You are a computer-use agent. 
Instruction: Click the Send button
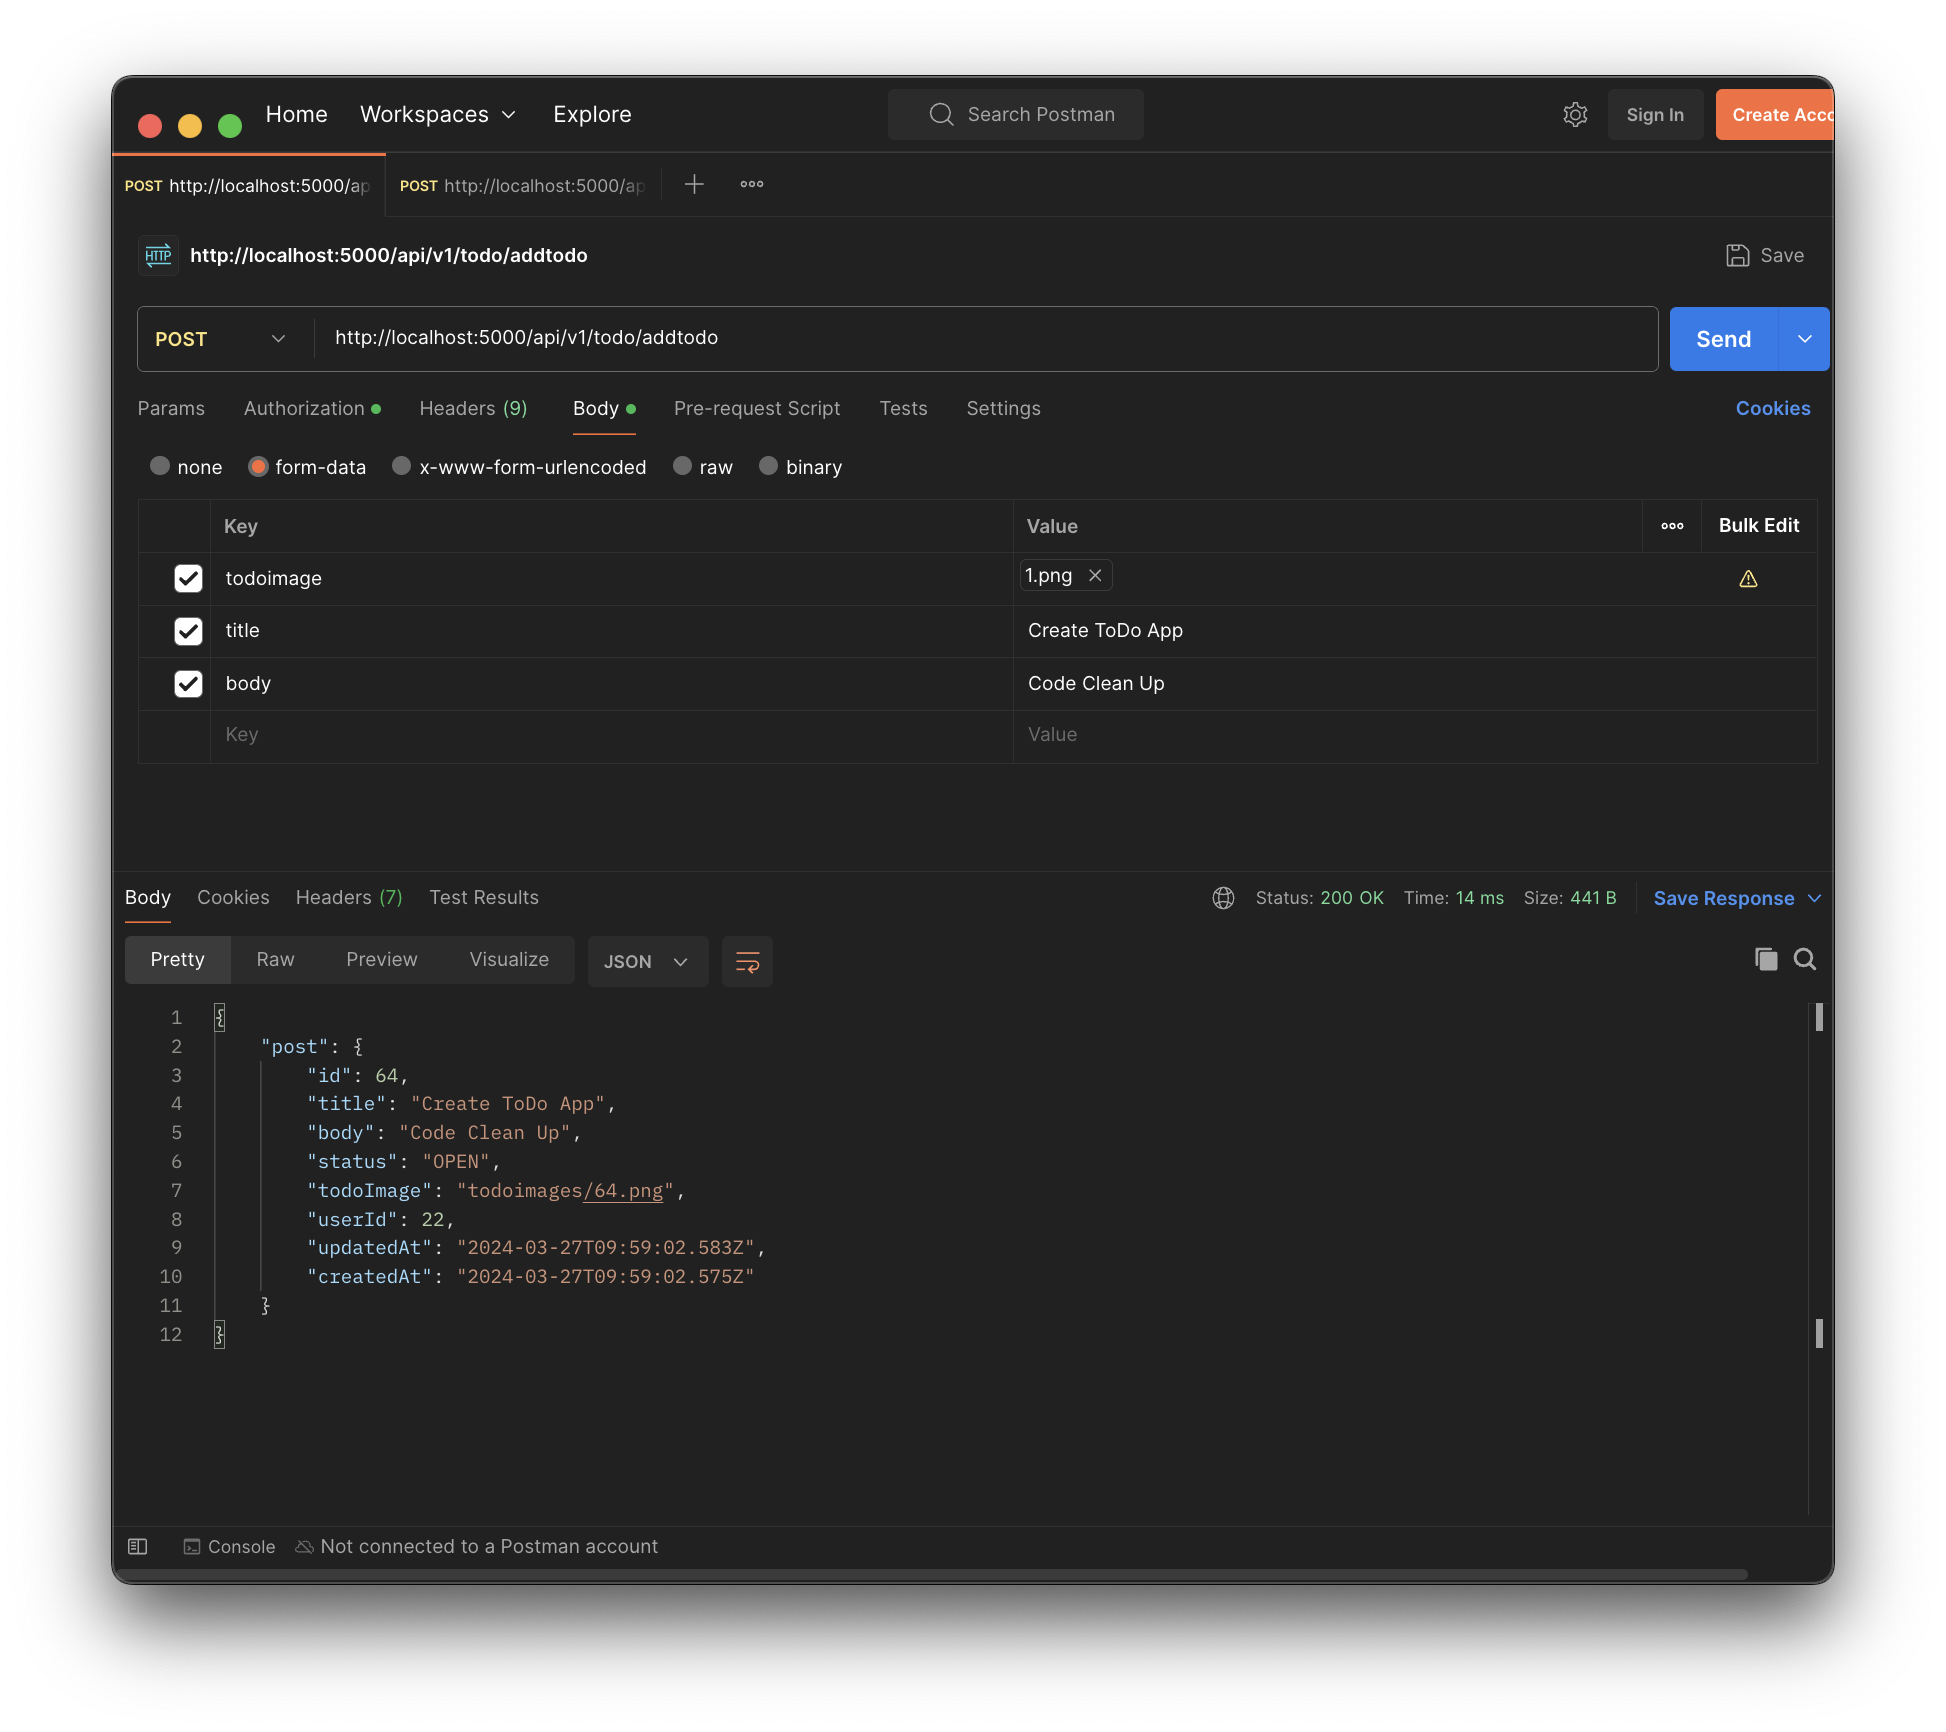coord(1723,339)
